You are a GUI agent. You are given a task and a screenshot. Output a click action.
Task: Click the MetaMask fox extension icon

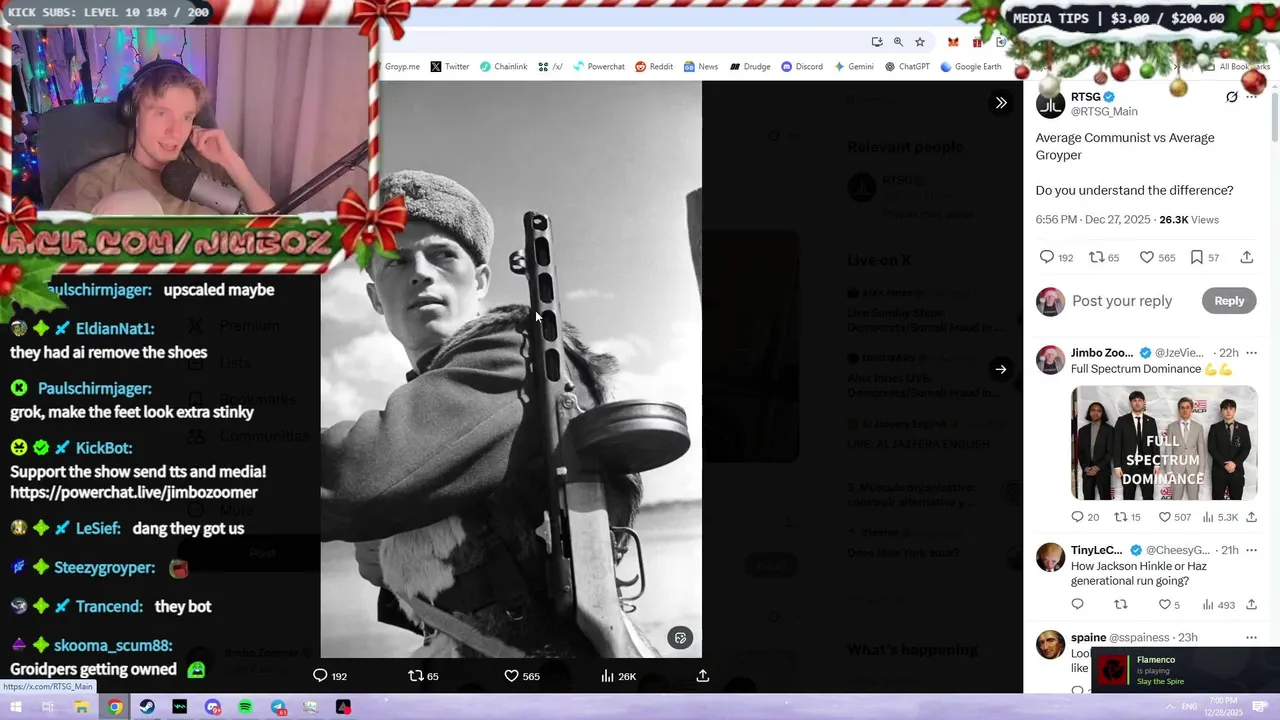click(x=953, y=42)
